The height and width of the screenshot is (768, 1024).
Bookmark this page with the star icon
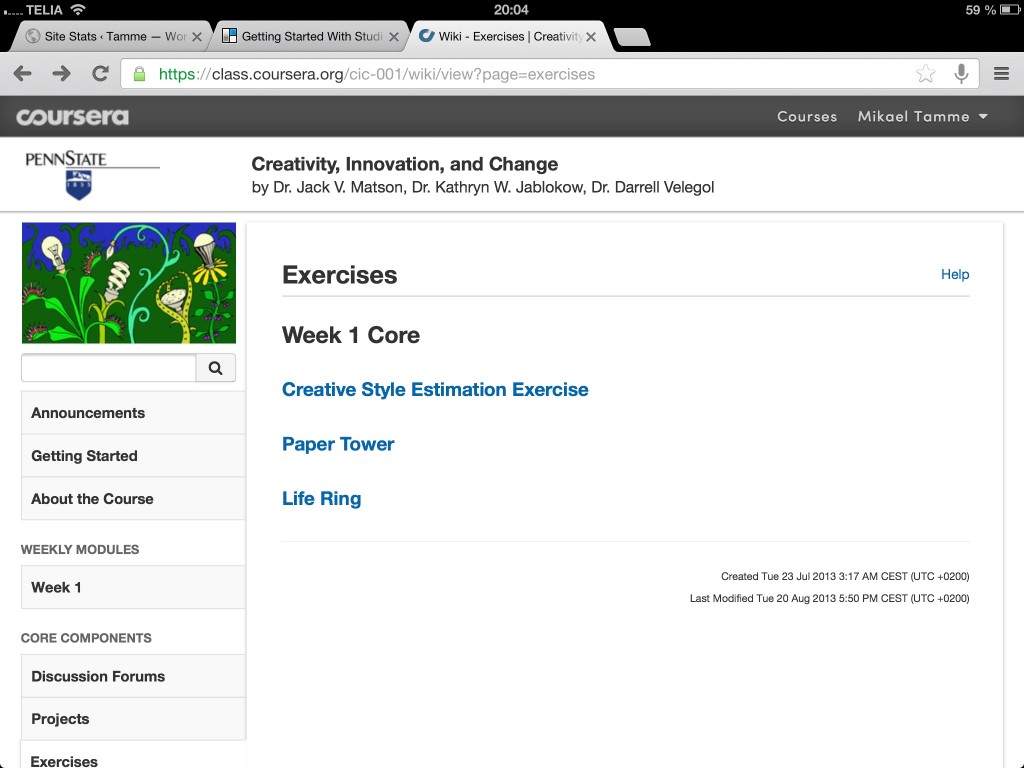coord(925,74)
